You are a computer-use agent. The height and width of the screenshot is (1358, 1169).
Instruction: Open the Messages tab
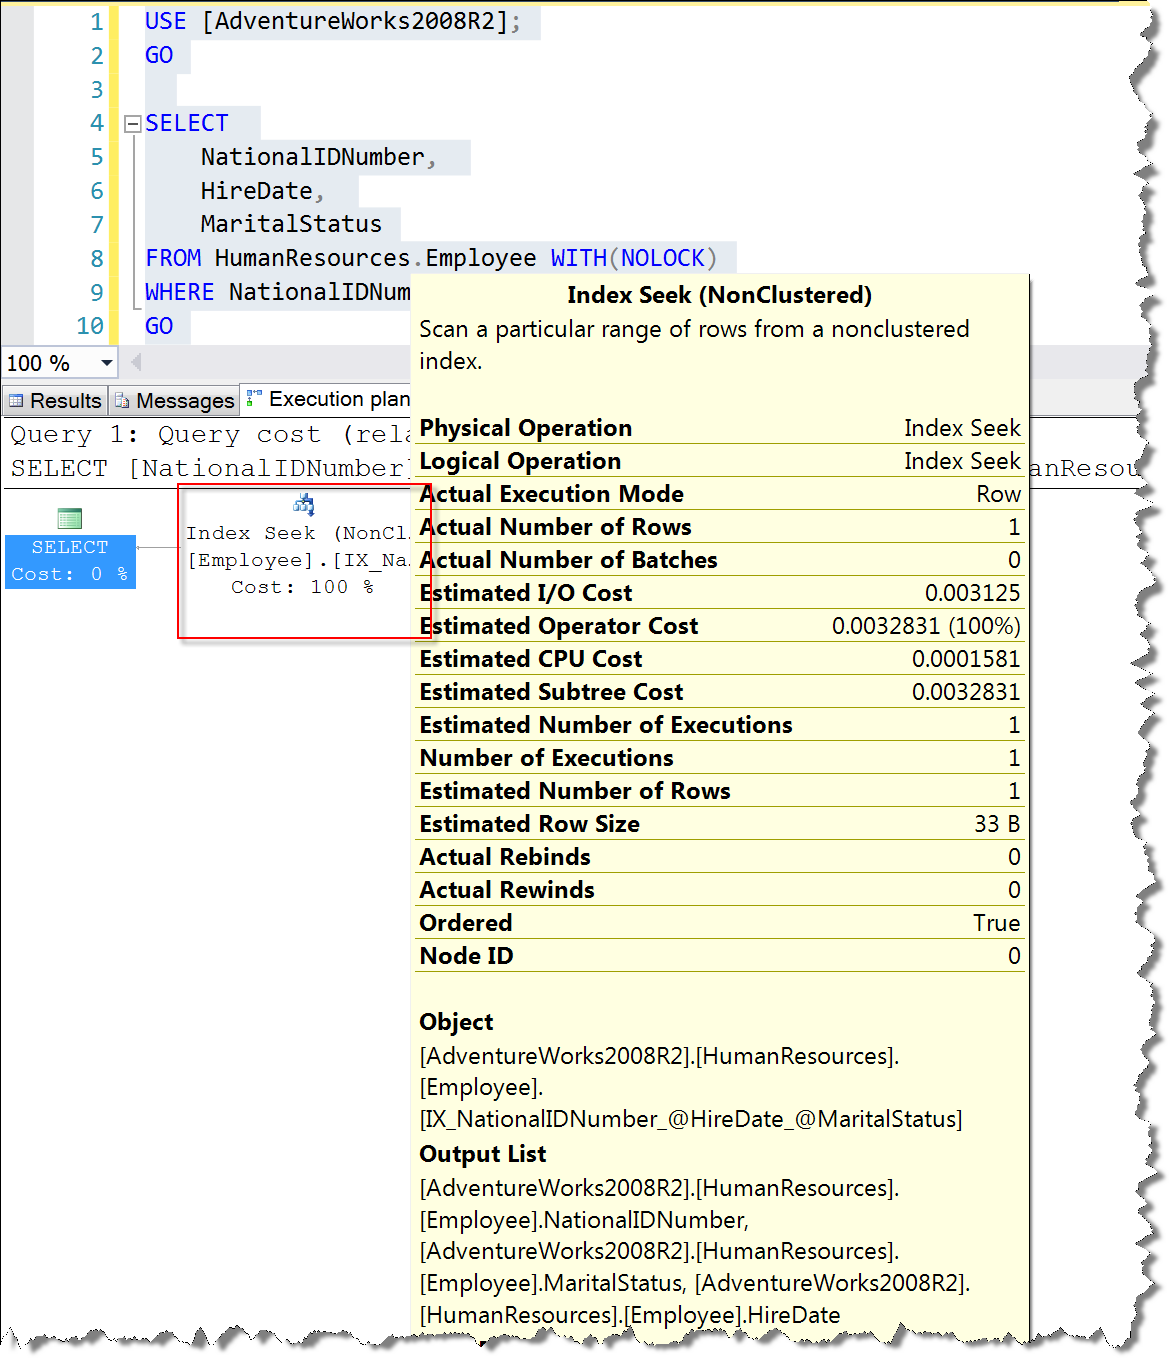click(x=174, y=400)
